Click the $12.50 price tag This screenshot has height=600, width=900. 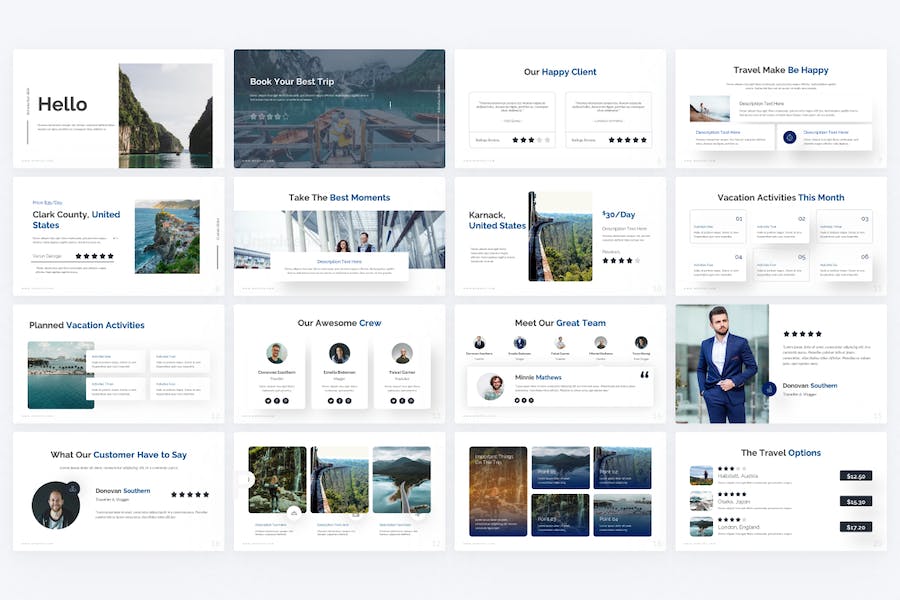[855, 476]
